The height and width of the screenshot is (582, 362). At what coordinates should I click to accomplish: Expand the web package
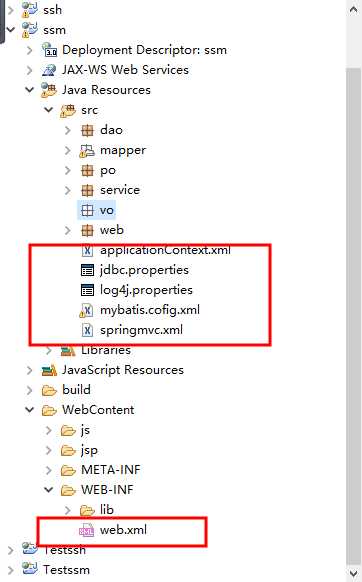pos(68,230)
